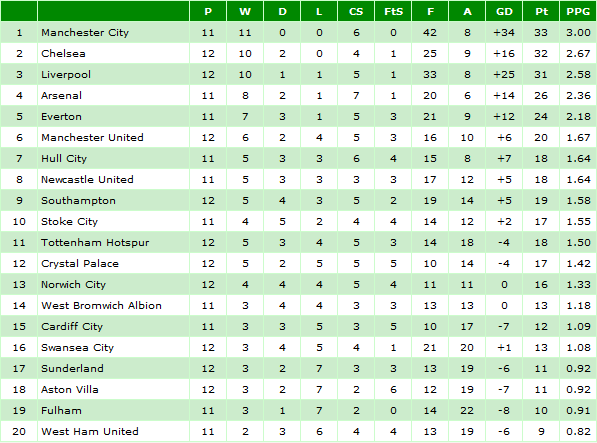
Task: Click the P column header
Action: tap(208, 11)
